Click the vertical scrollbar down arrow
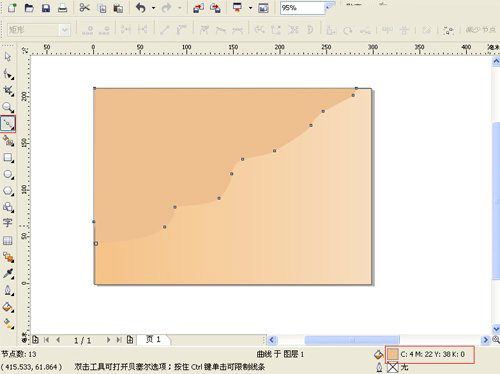 coord(496,329)
